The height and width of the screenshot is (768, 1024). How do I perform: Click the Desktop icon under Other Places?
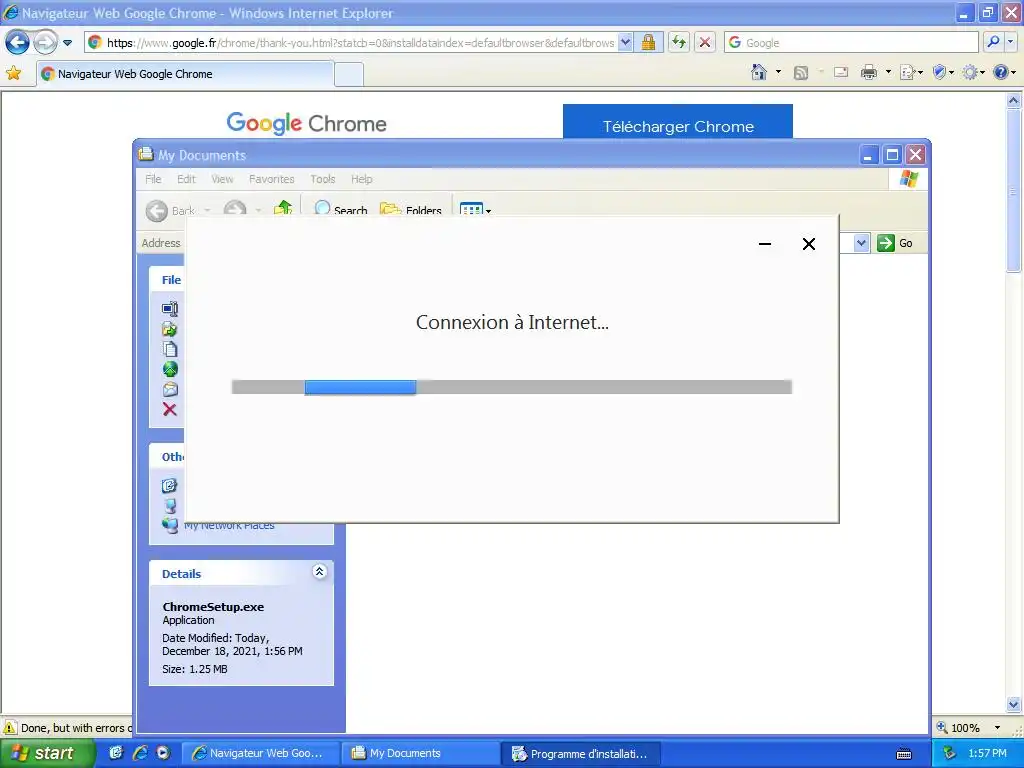pyautogui.click(x=169, y=485)
